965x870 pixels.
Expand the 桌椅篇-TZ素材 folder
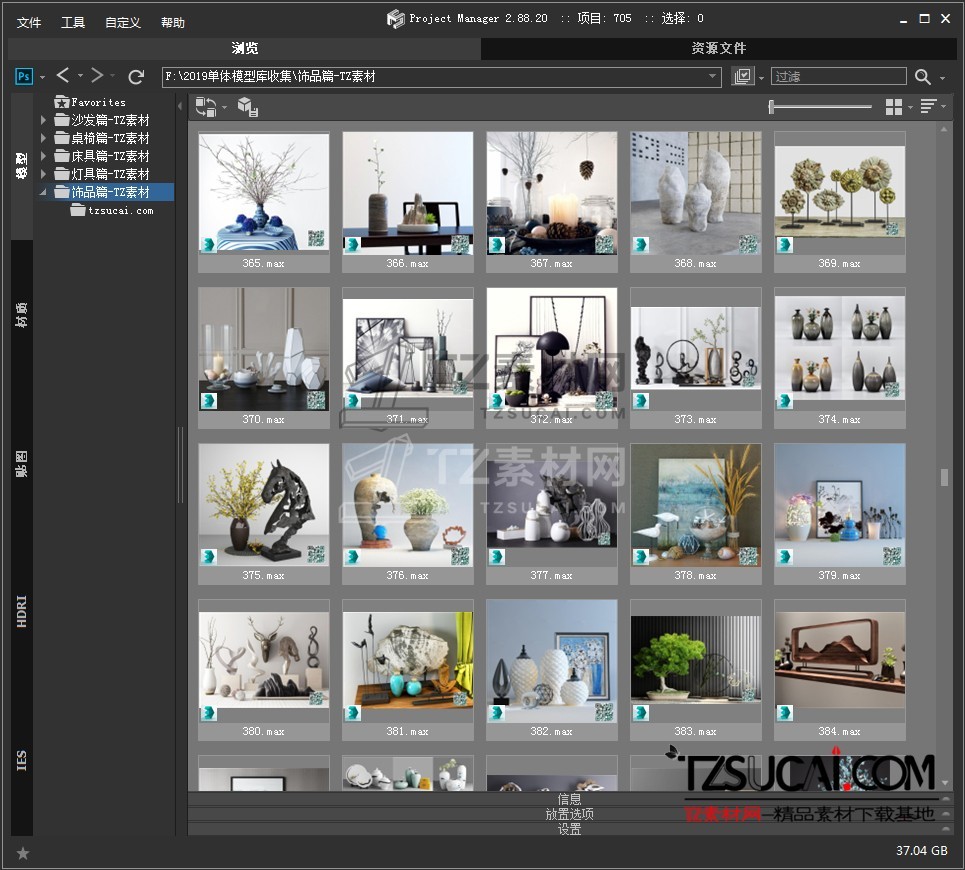point(44,138)
